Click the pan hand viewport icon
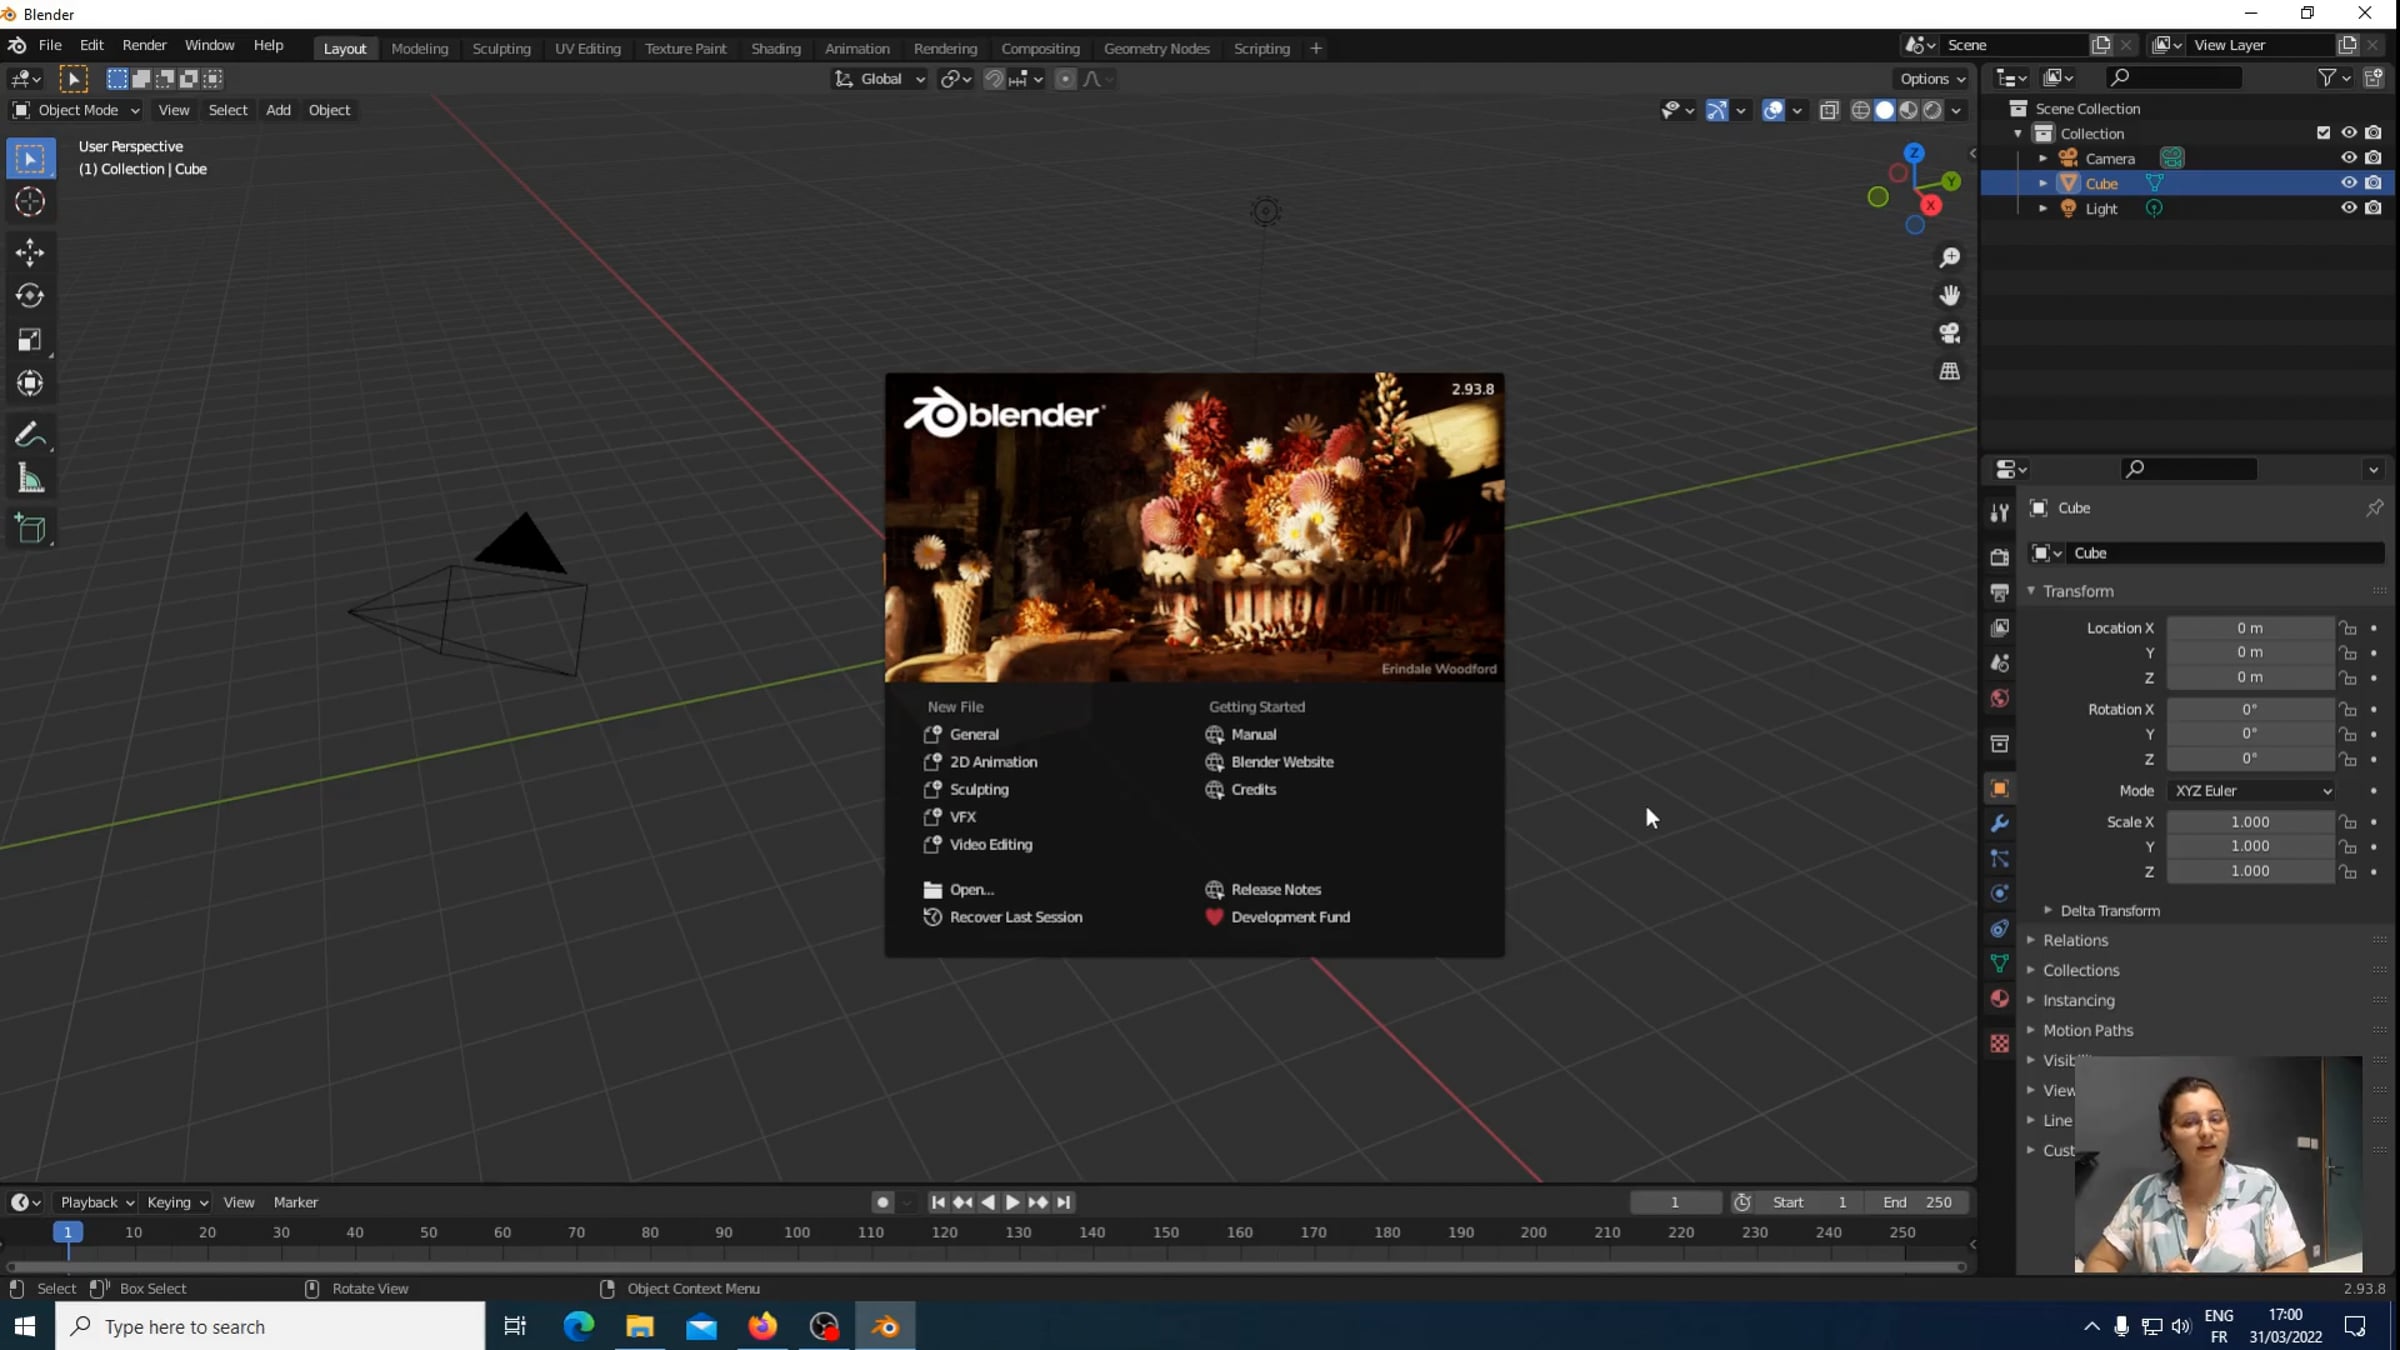This screenshot has height=1350, width=2400. coord(1949,296)
